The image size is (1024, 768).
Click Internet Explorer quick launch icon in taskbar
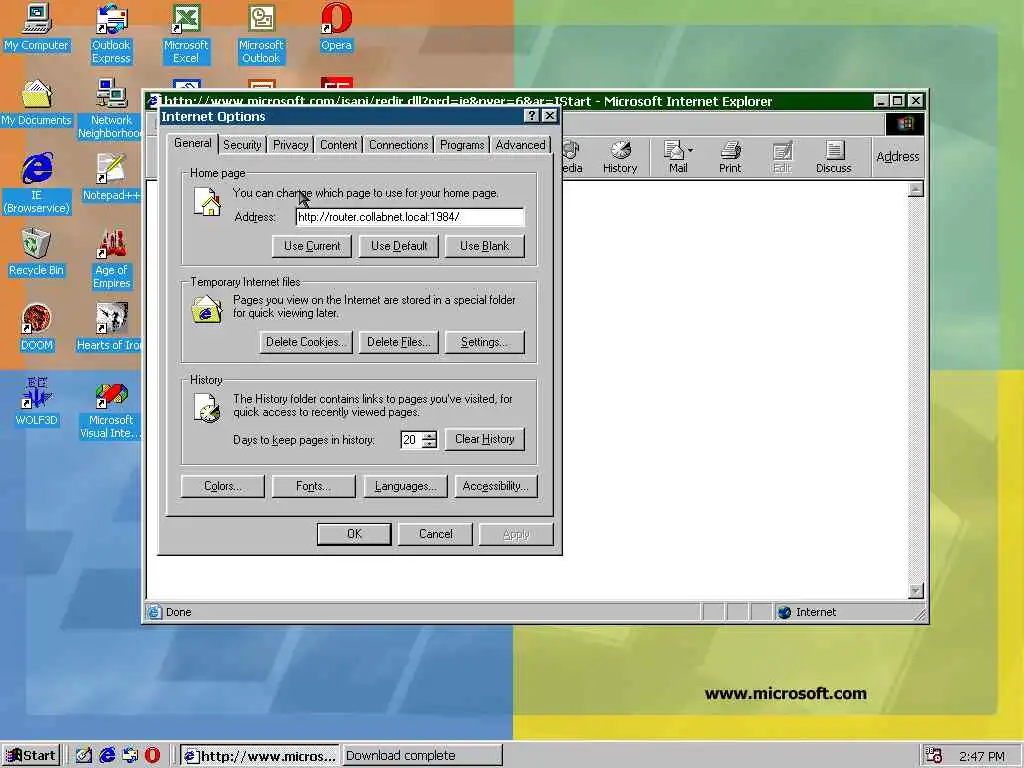pyautogui.click(x=107, y=756)
